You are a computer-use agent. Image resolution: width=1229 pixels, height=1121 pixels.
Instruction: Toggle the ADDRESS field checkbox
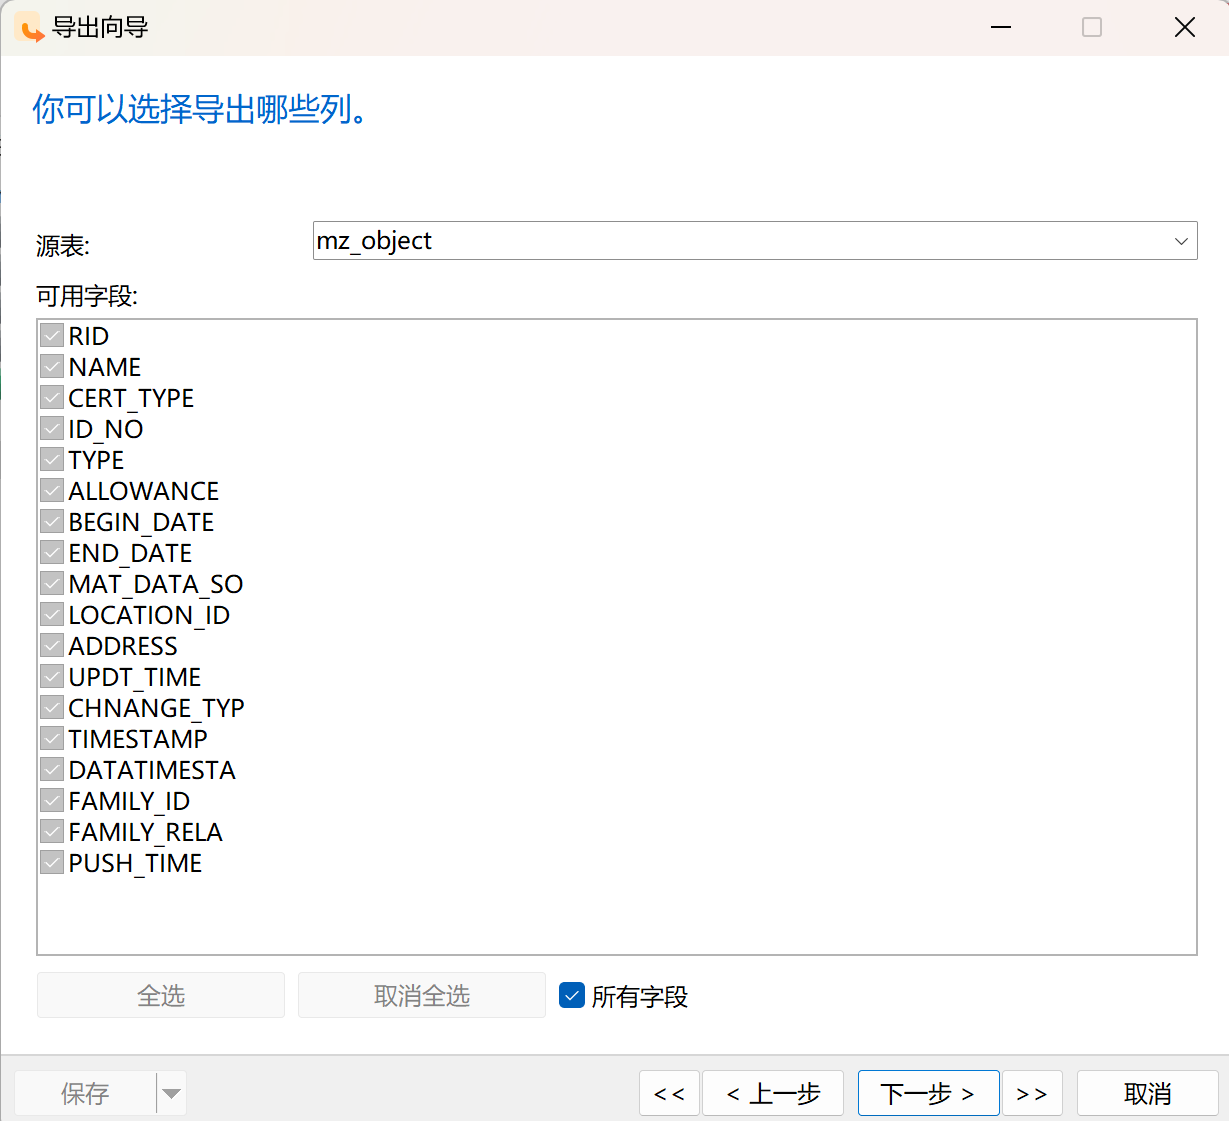(x=52, y=645)
